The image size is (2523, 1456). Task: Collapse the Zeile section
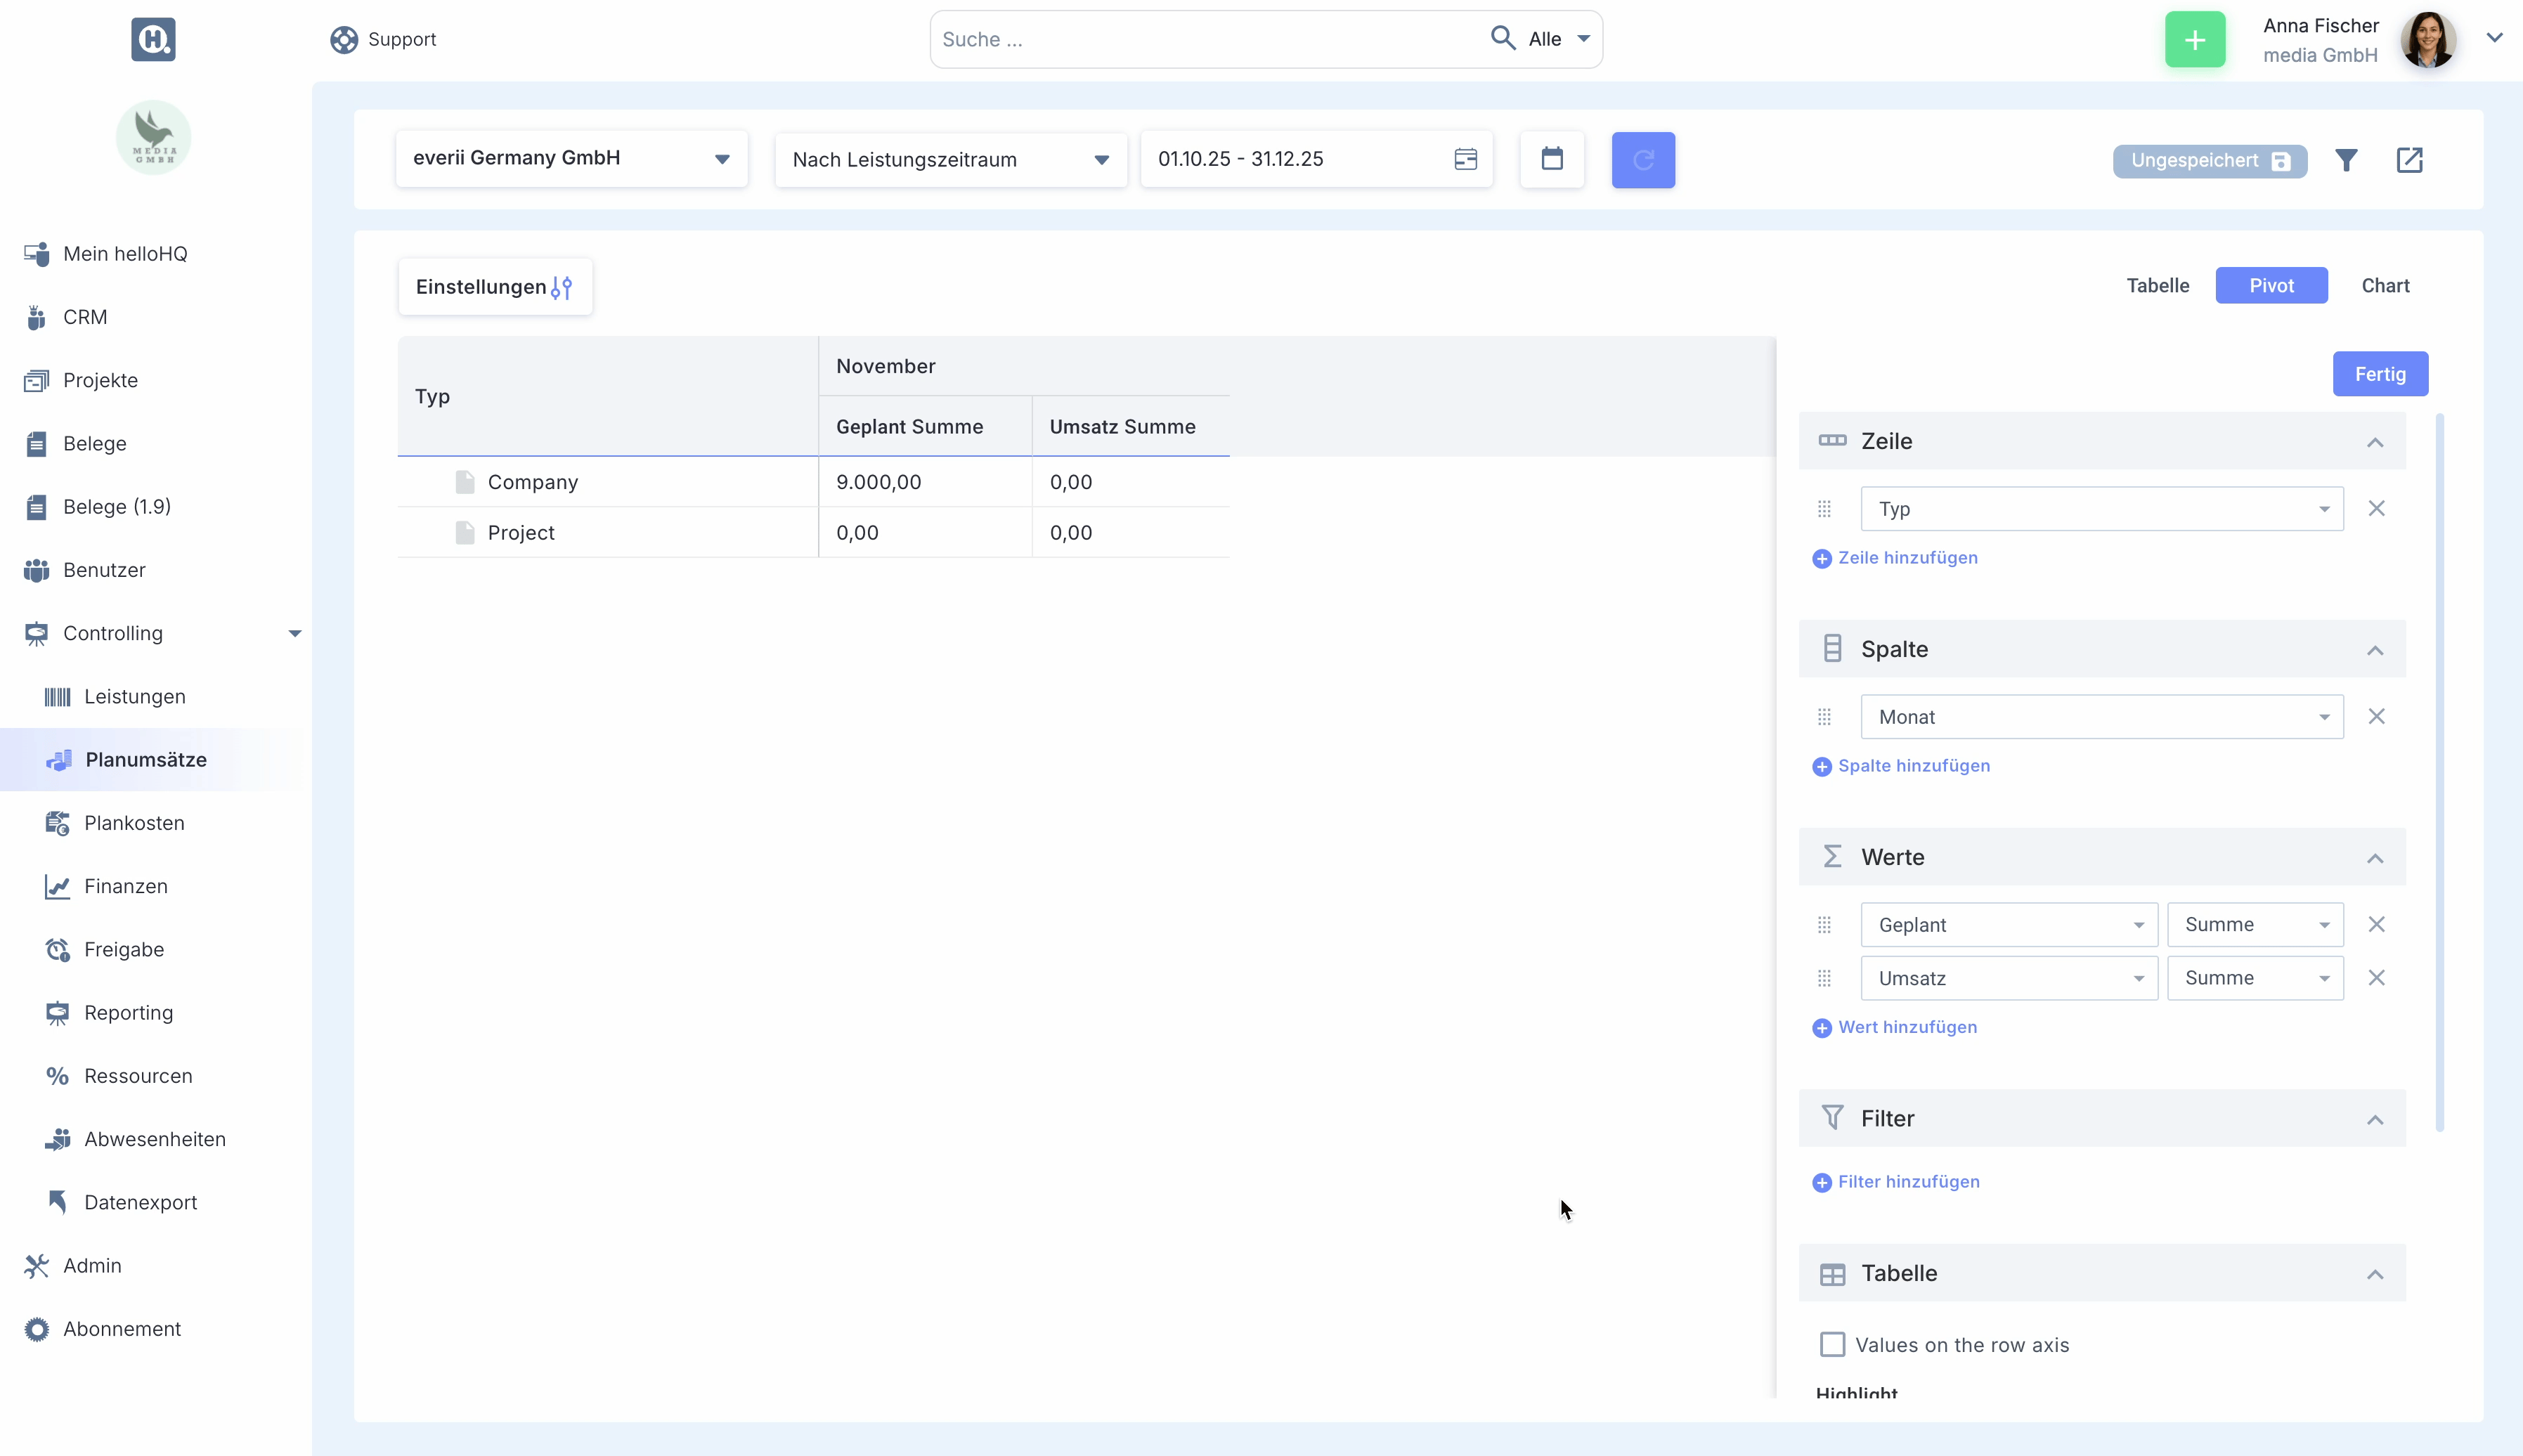[x=2374, y=442]
